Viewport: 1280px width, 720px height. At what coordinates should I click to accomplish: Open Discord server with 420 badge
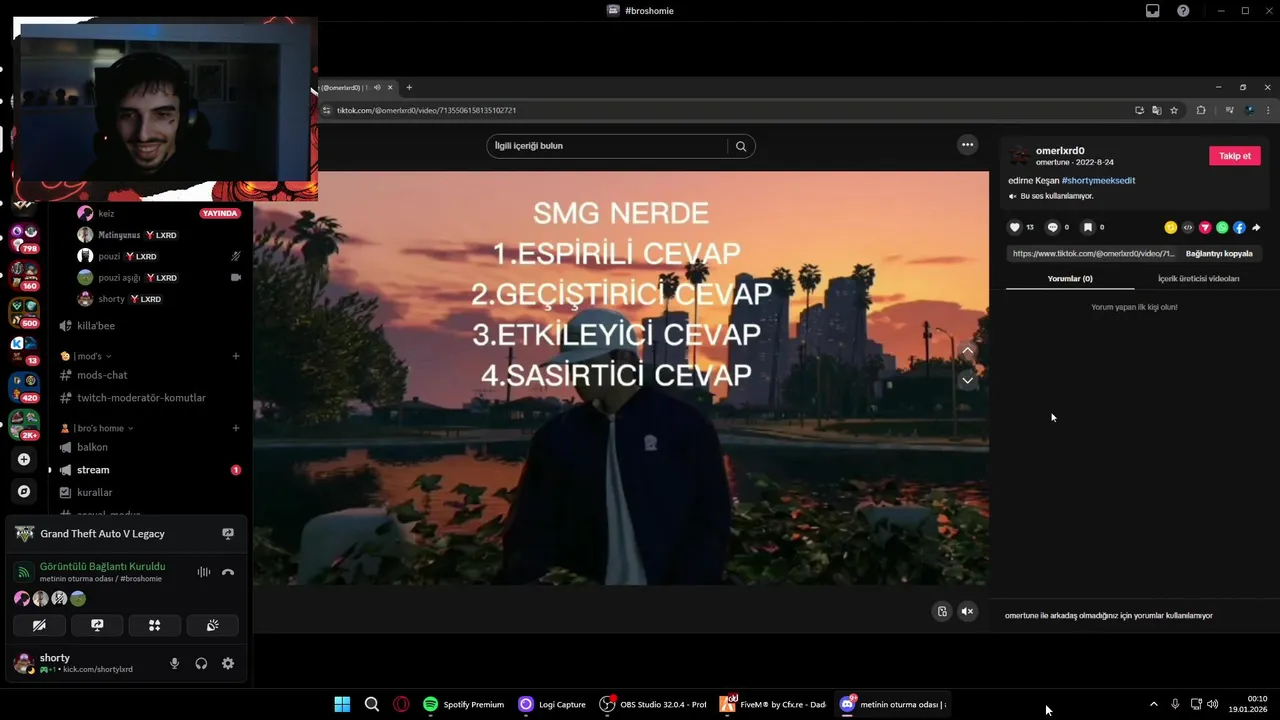(x=24, y=386)
